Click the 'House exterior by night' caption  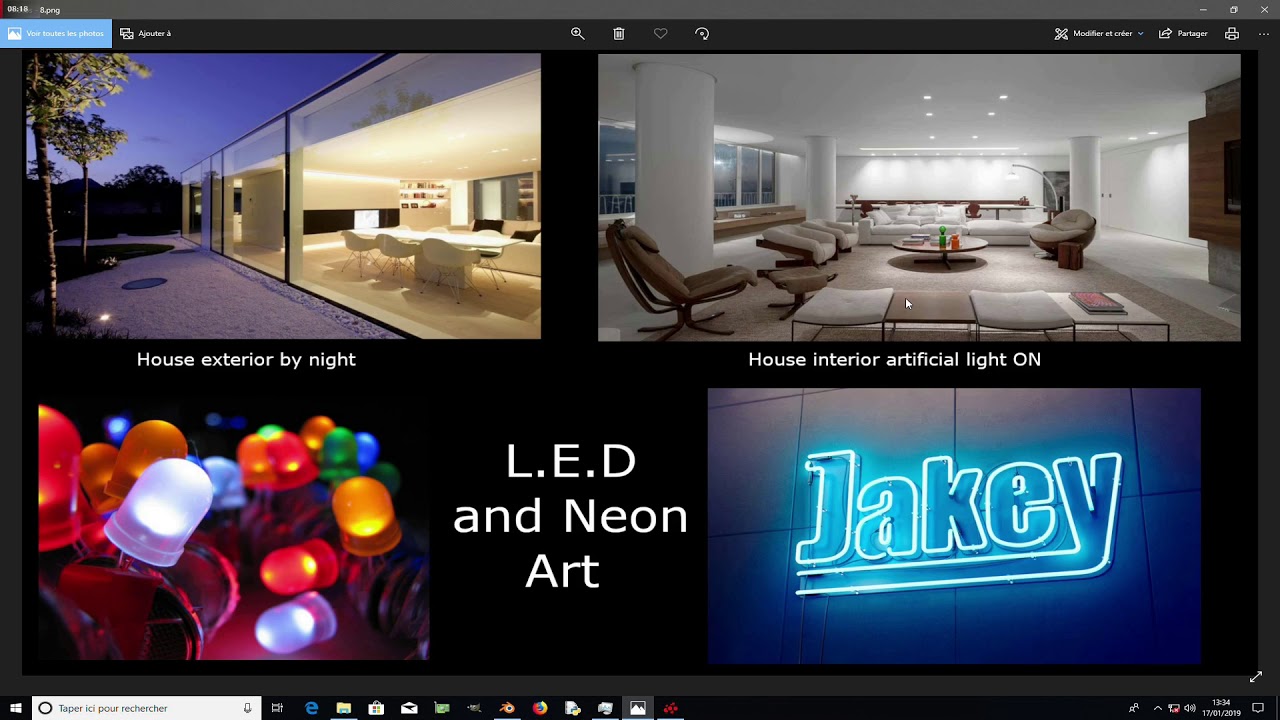point(246,360)
